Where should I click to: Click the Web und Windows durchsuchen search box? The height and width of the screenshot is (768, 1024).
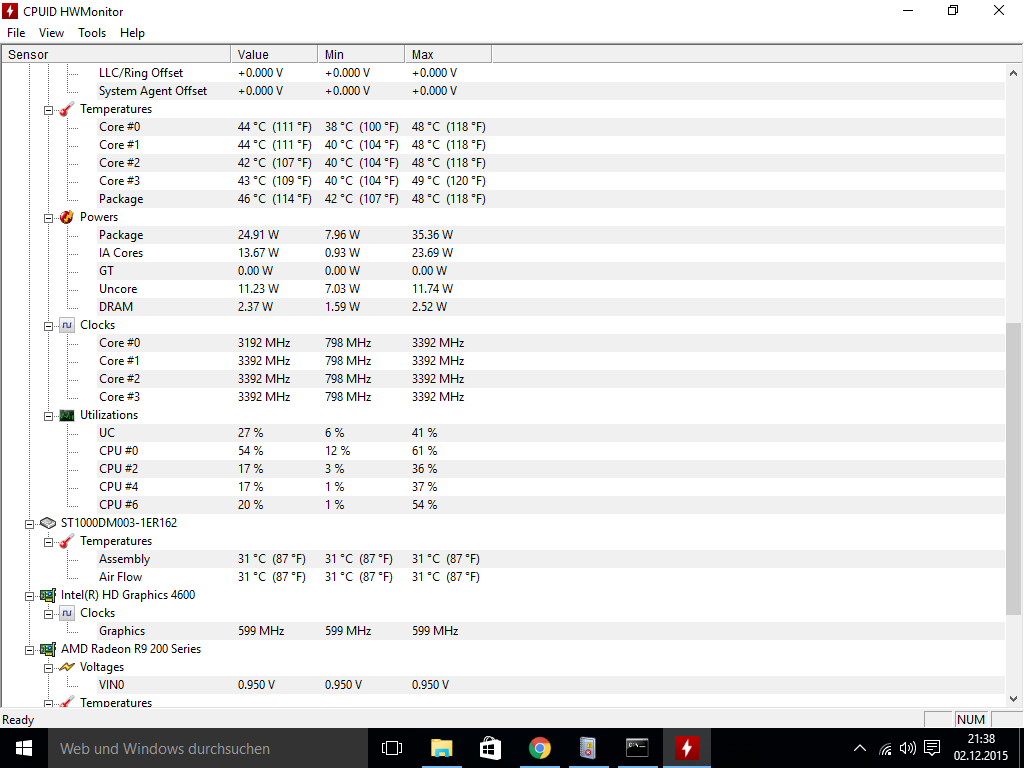[208, 748]
